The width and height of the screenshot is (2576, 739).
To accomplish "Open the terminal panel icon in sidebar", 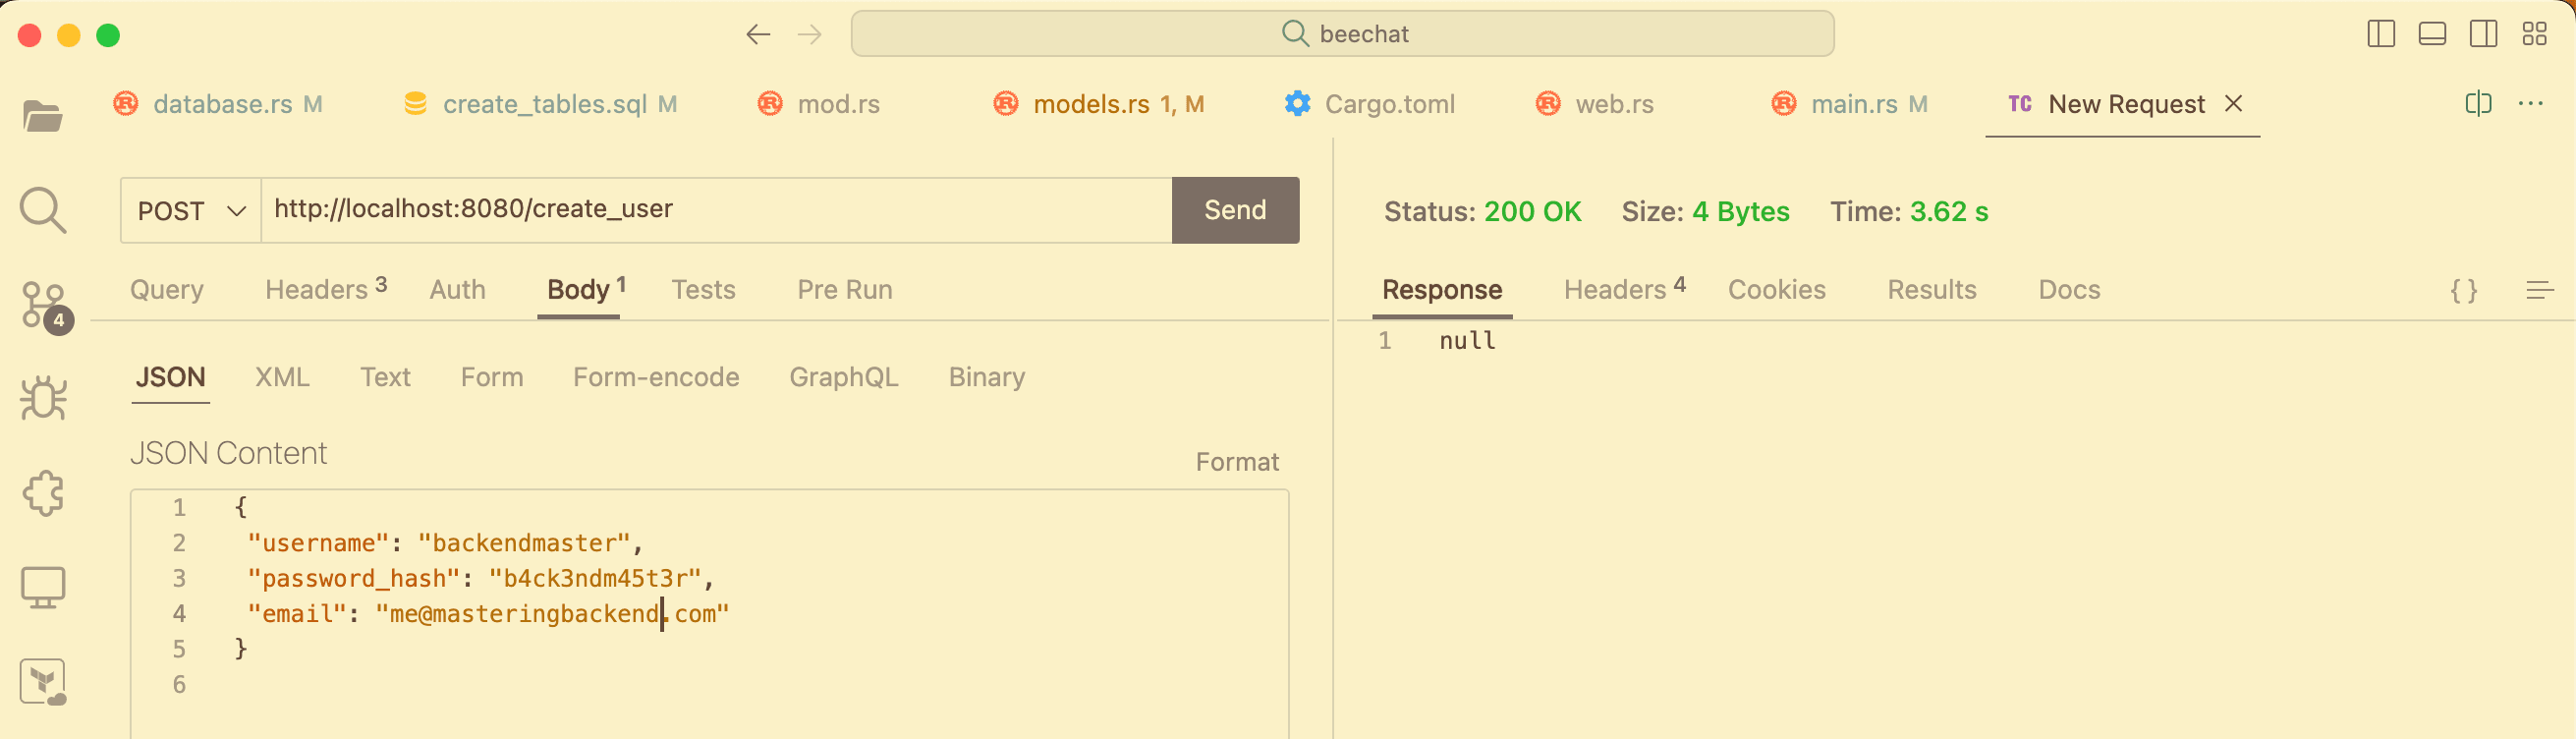I will pyautogui.click(x=44, y=586).
